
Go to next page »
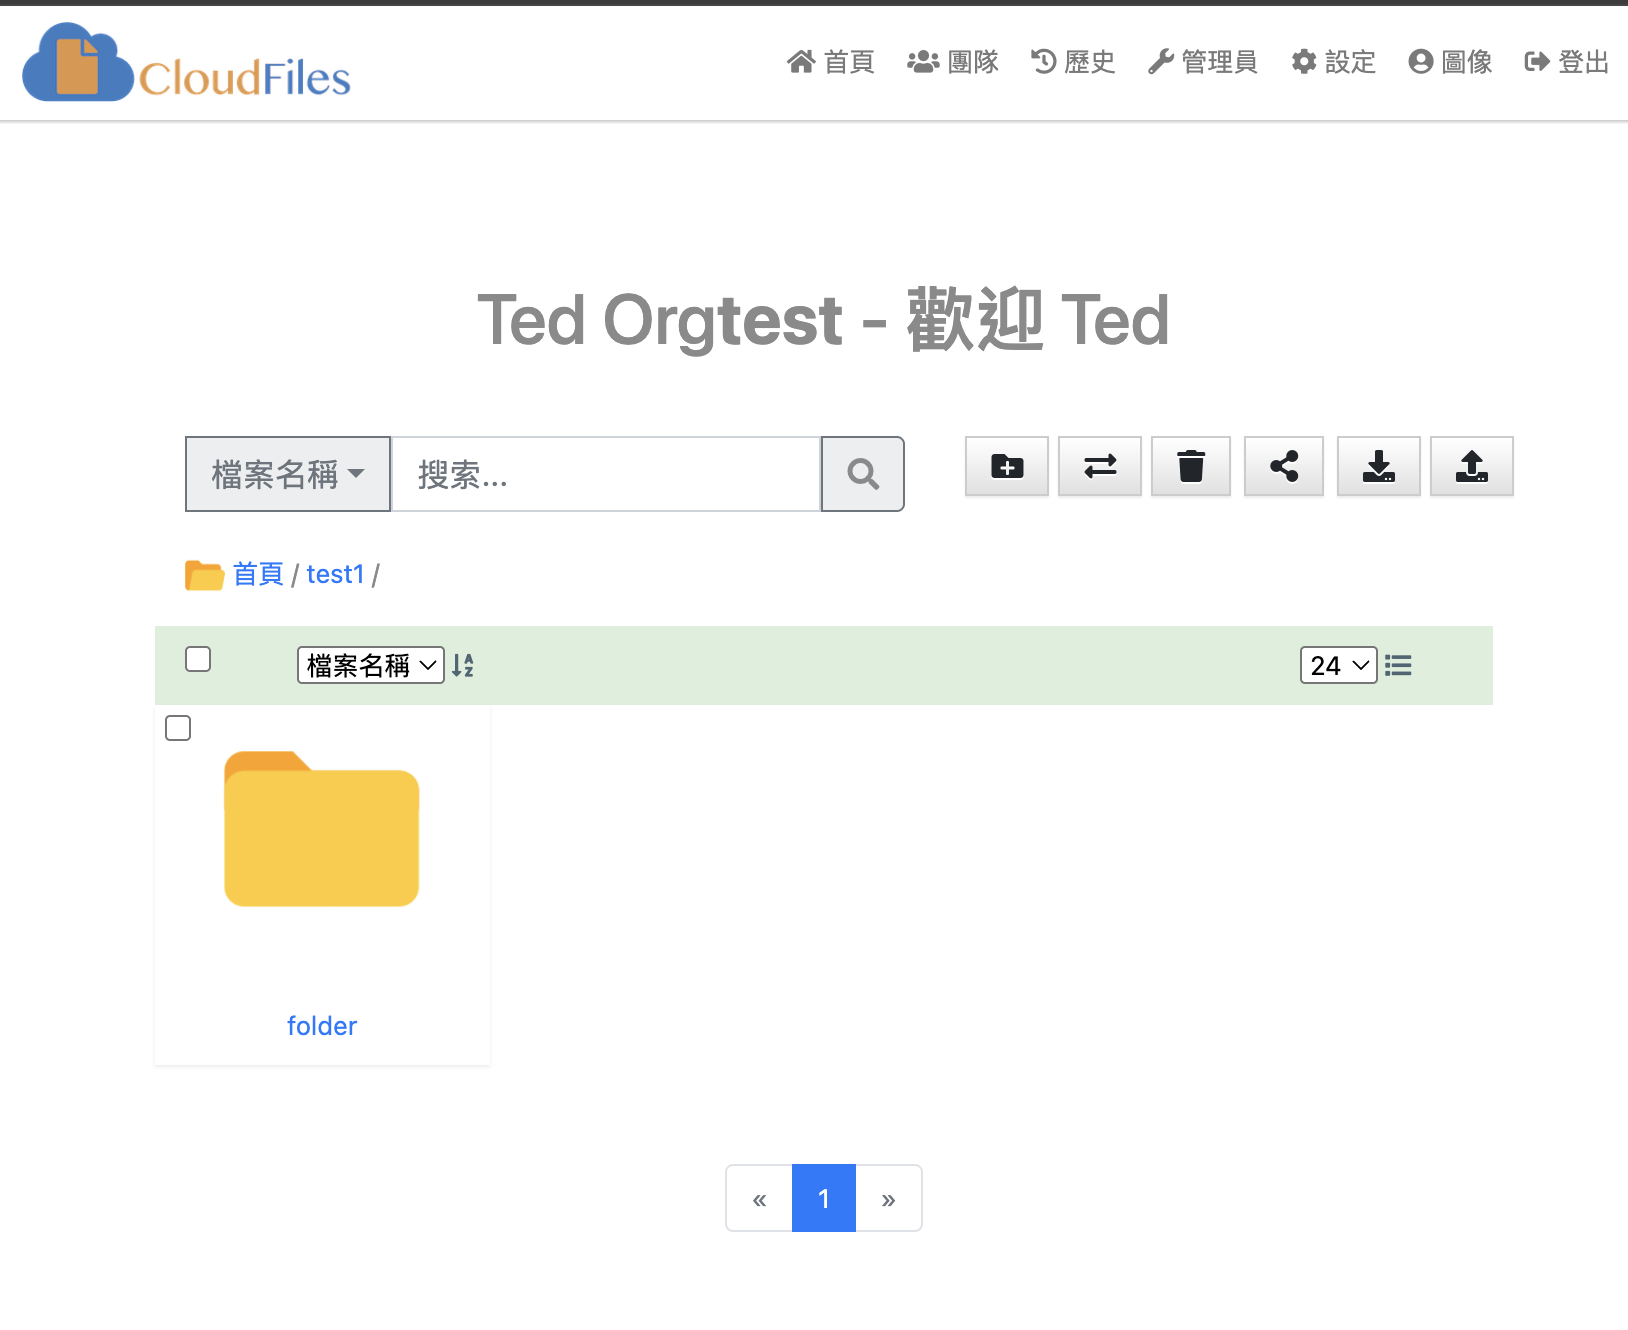[888, 1198]
